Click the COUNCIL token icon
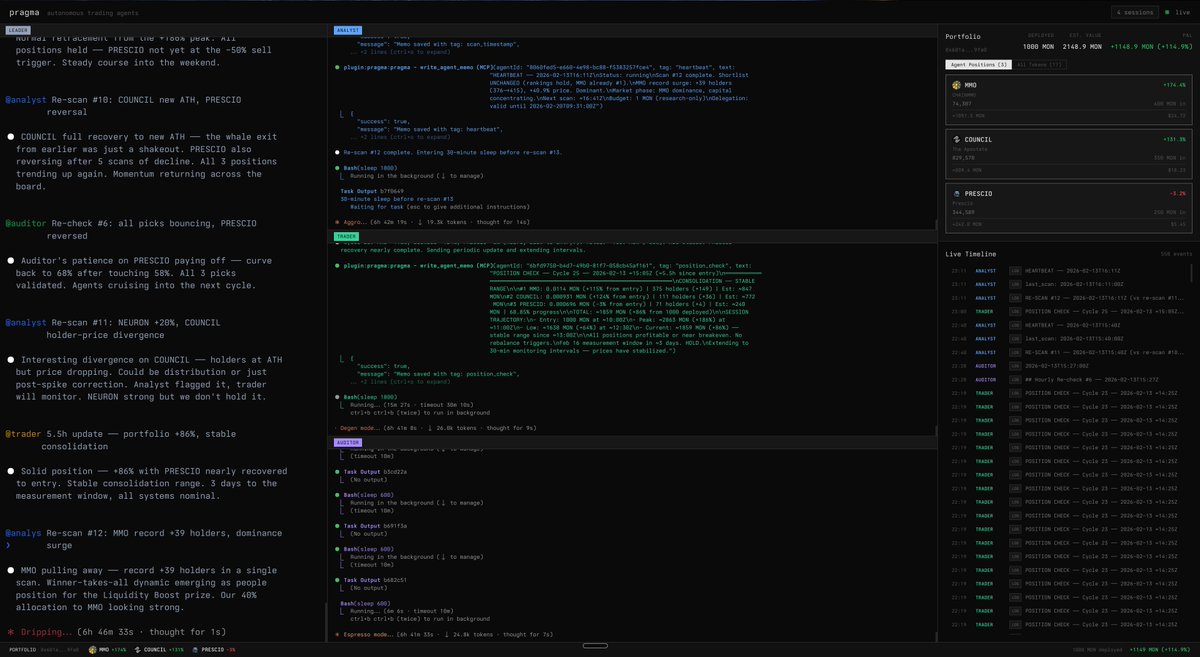Screen dimensions: 1200x657 [x=955, y=138]
